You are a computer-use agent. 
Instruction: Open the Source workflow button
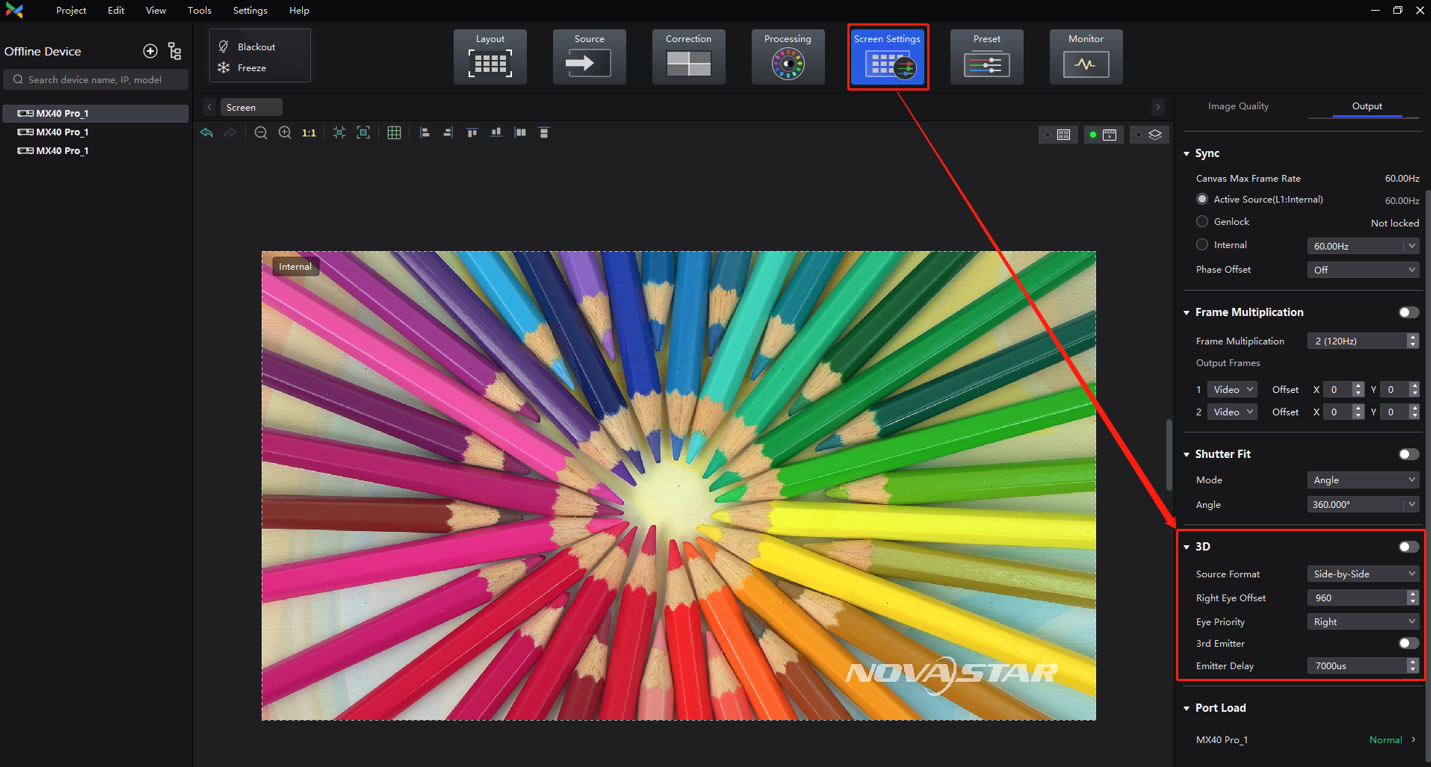click(x=589, y=57)
